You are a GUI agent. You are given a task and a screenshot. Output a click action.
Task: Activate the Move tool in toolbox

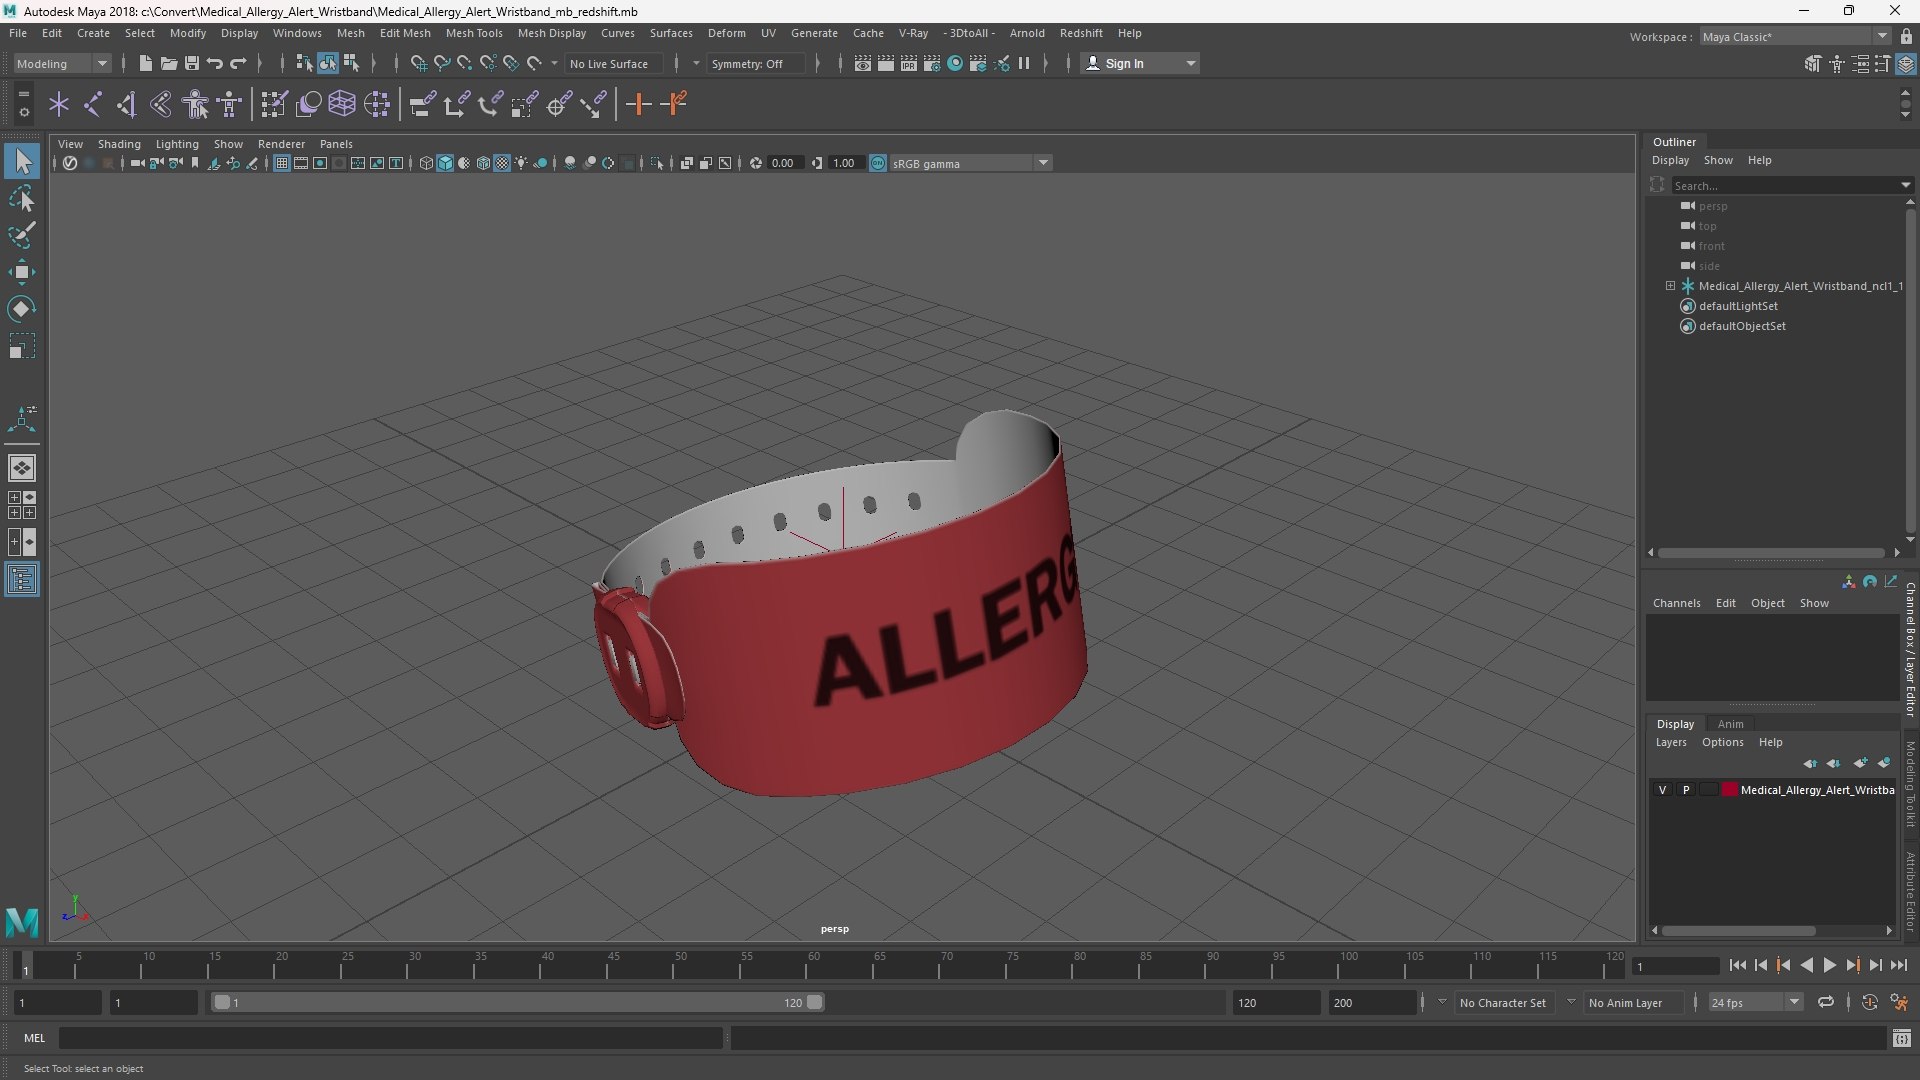pos(22,272)
